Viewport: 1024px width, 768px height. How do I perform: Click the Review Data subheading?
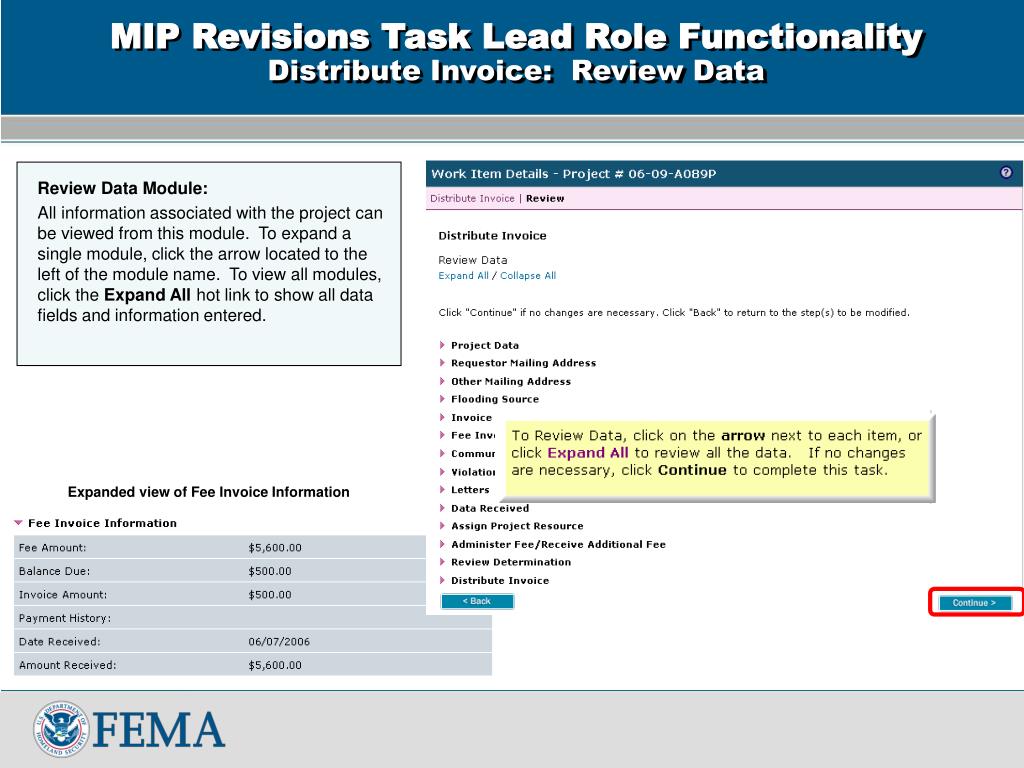click(472, 260)
